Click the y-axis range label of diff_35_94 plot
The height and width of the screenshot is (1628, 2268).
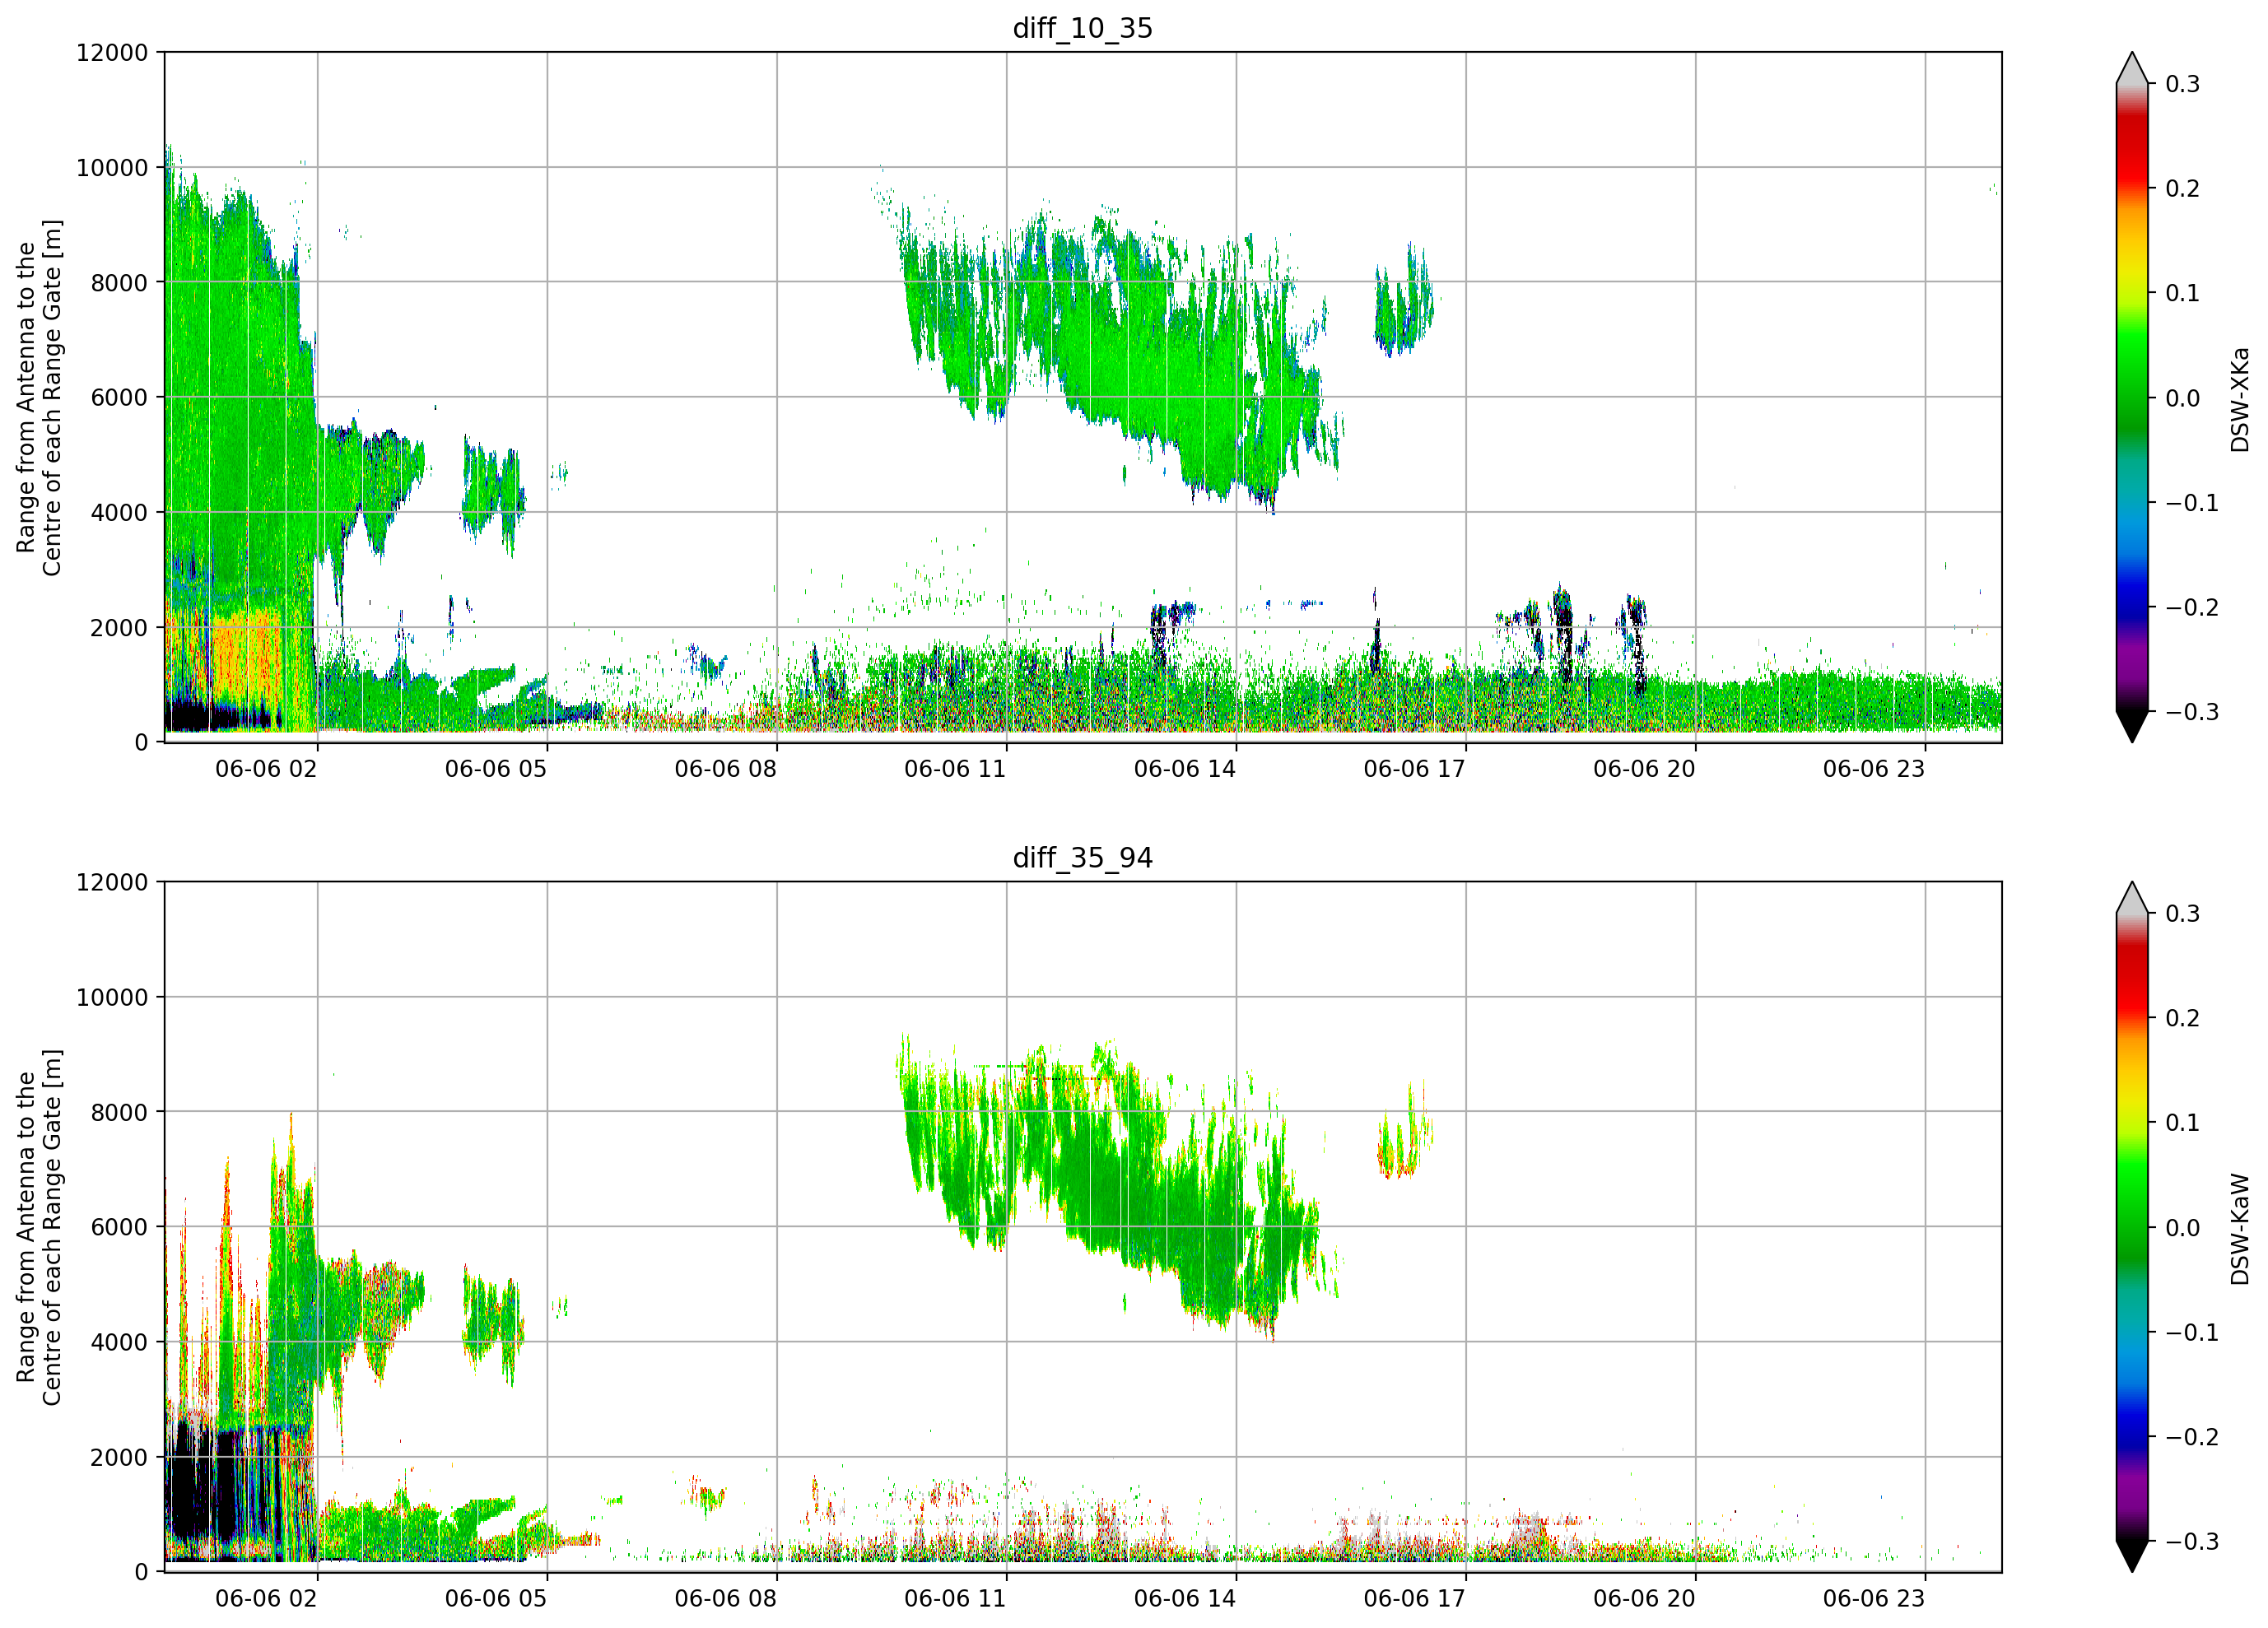pyautogui.click(x=39, y=1228)
